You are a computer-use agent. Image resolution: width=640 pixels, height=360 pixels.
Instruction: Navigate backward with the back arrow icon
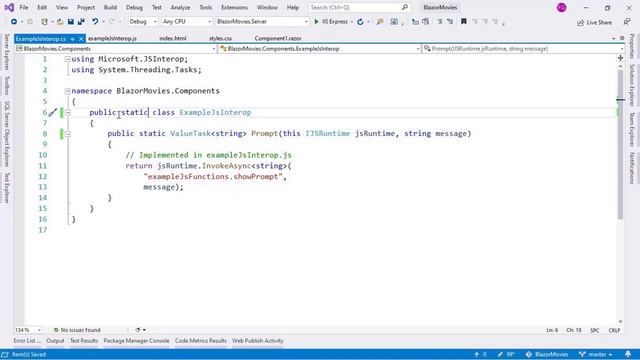pos(14,22)
